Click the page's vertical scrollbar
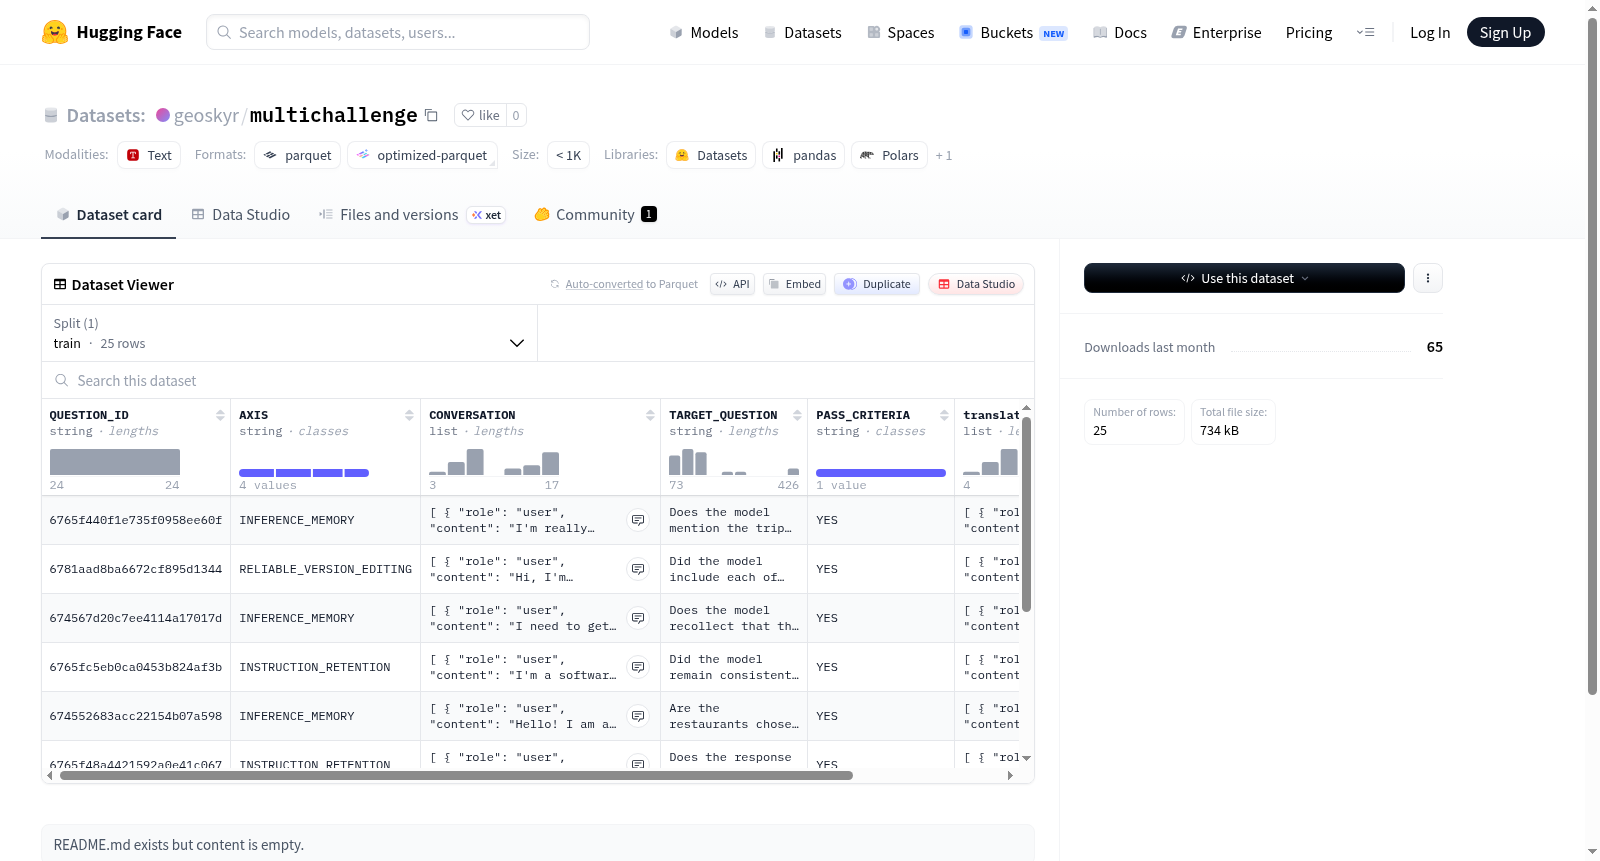Viewport: 1600px width, 861px height. [x=1592, y=355]
